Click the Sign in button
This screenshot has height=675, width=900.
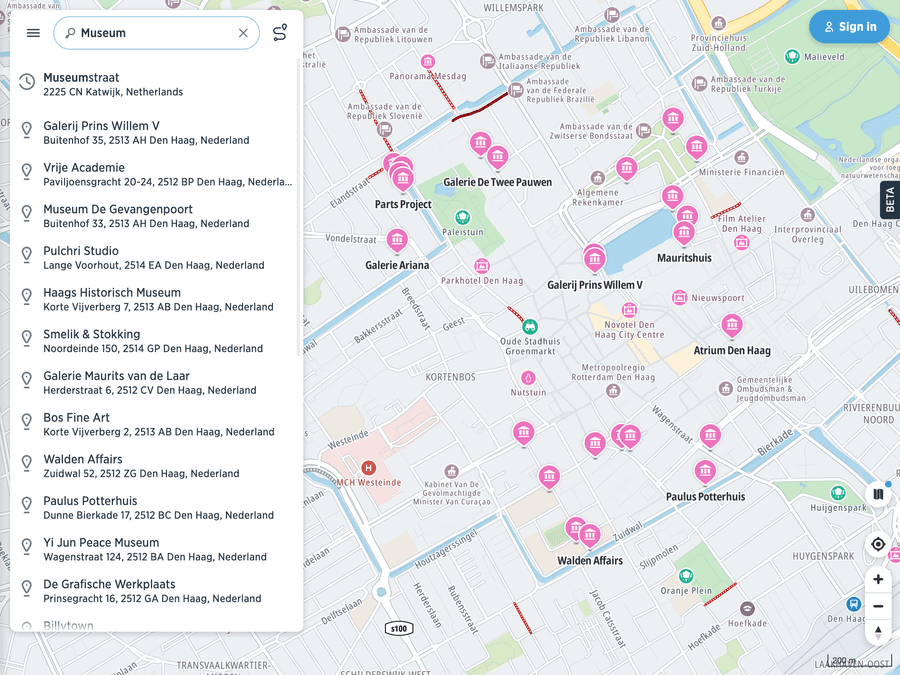pyautogui.click(x=849, y=26)
